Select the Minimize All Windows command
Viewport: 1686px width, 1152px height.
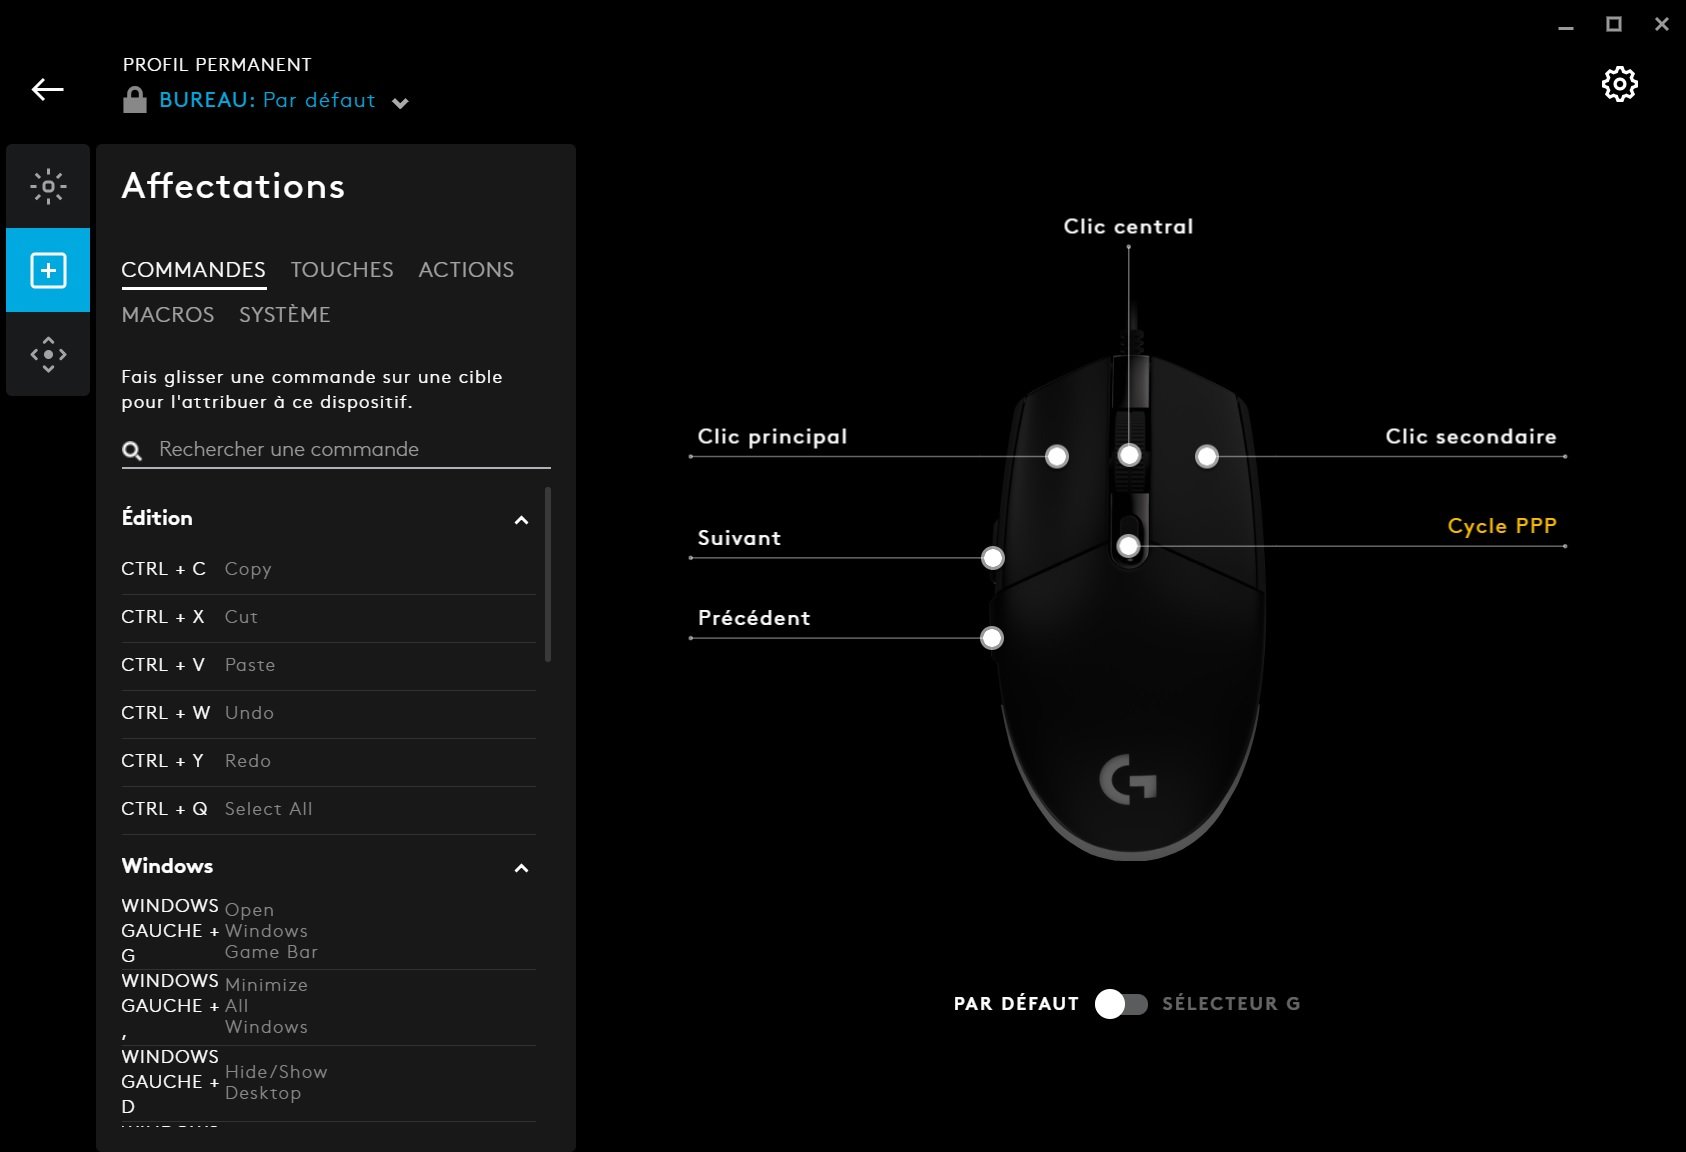pos(328,1006)
